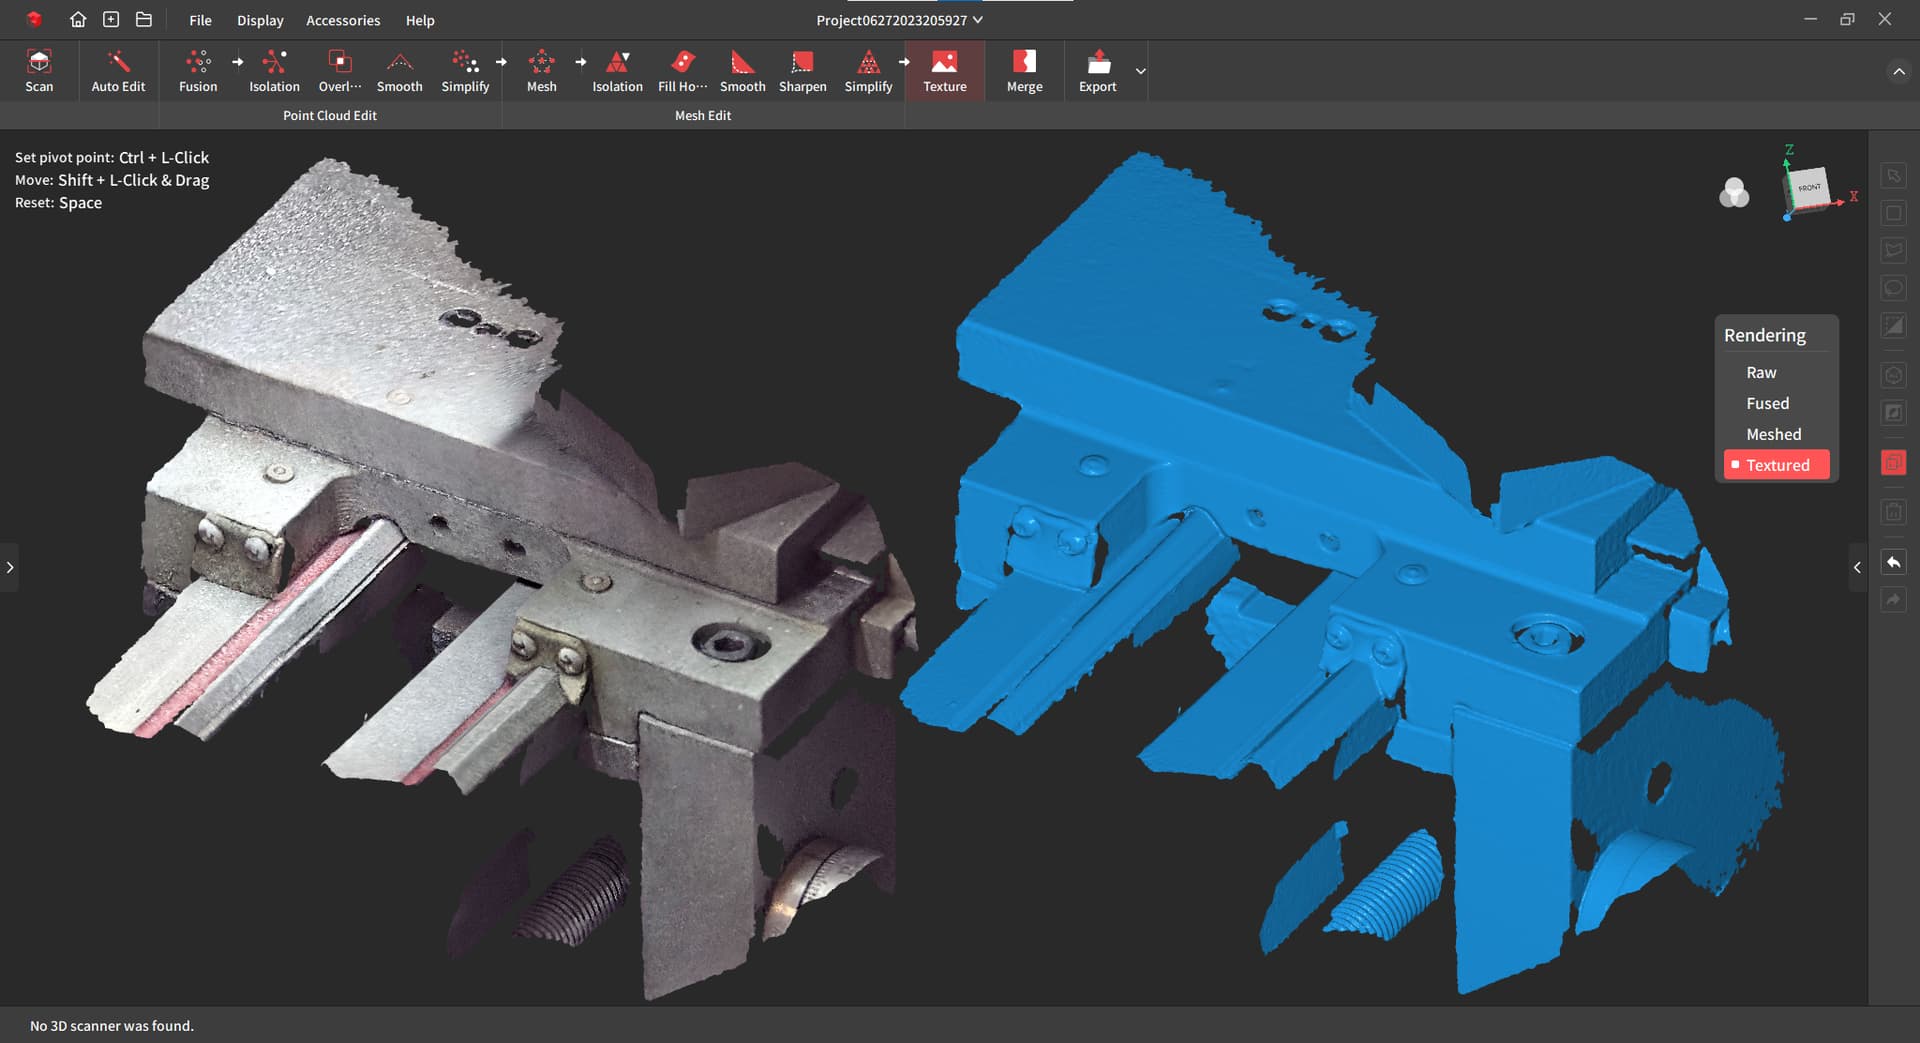Click the three-sphere color display icon
Screen dimensions: 1920x1043
click(1734, 192)
